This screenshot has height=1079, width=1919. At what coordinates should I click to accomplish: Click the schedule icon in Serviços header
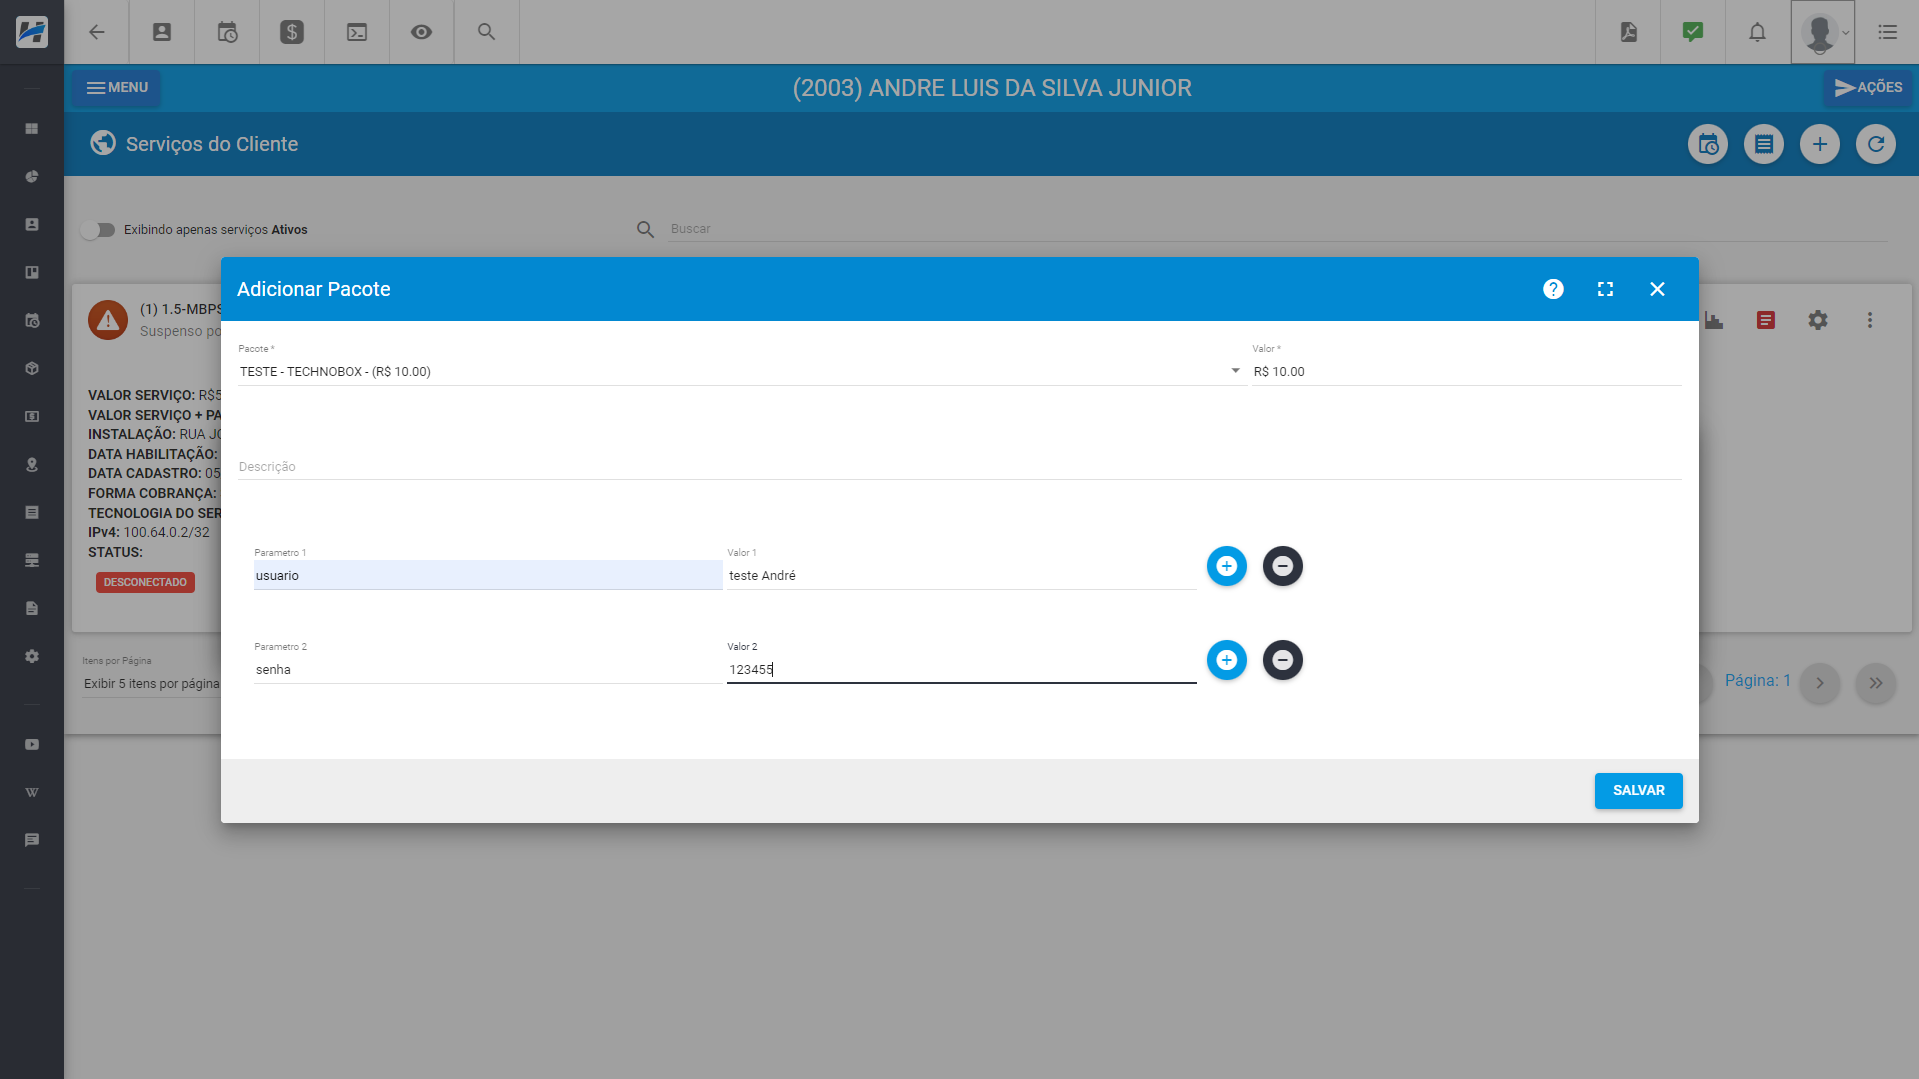click(x=1708, y=144)
